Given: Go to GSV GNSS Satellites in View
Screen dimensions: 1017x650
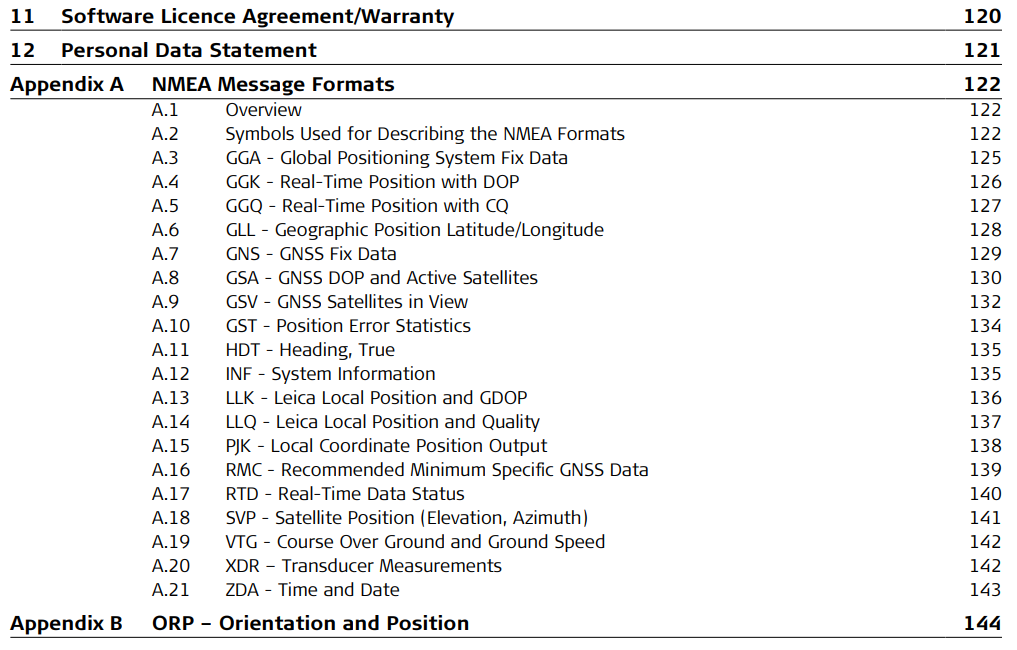Looking at the screenshot, I should (346, 302).
